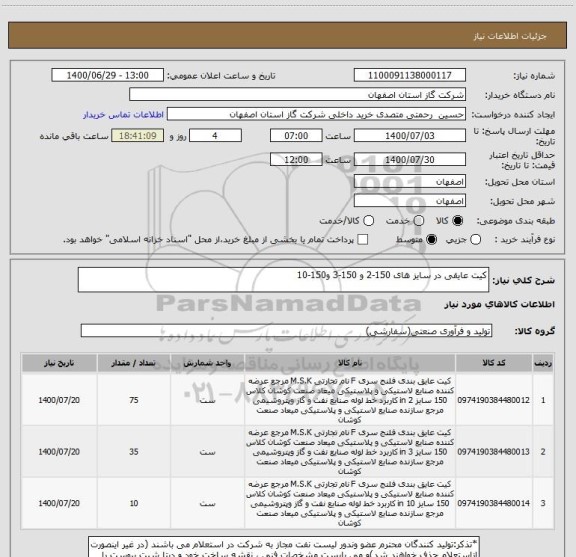Click the goods group field تولید و فرآوری صنعتی

[286, 331]
